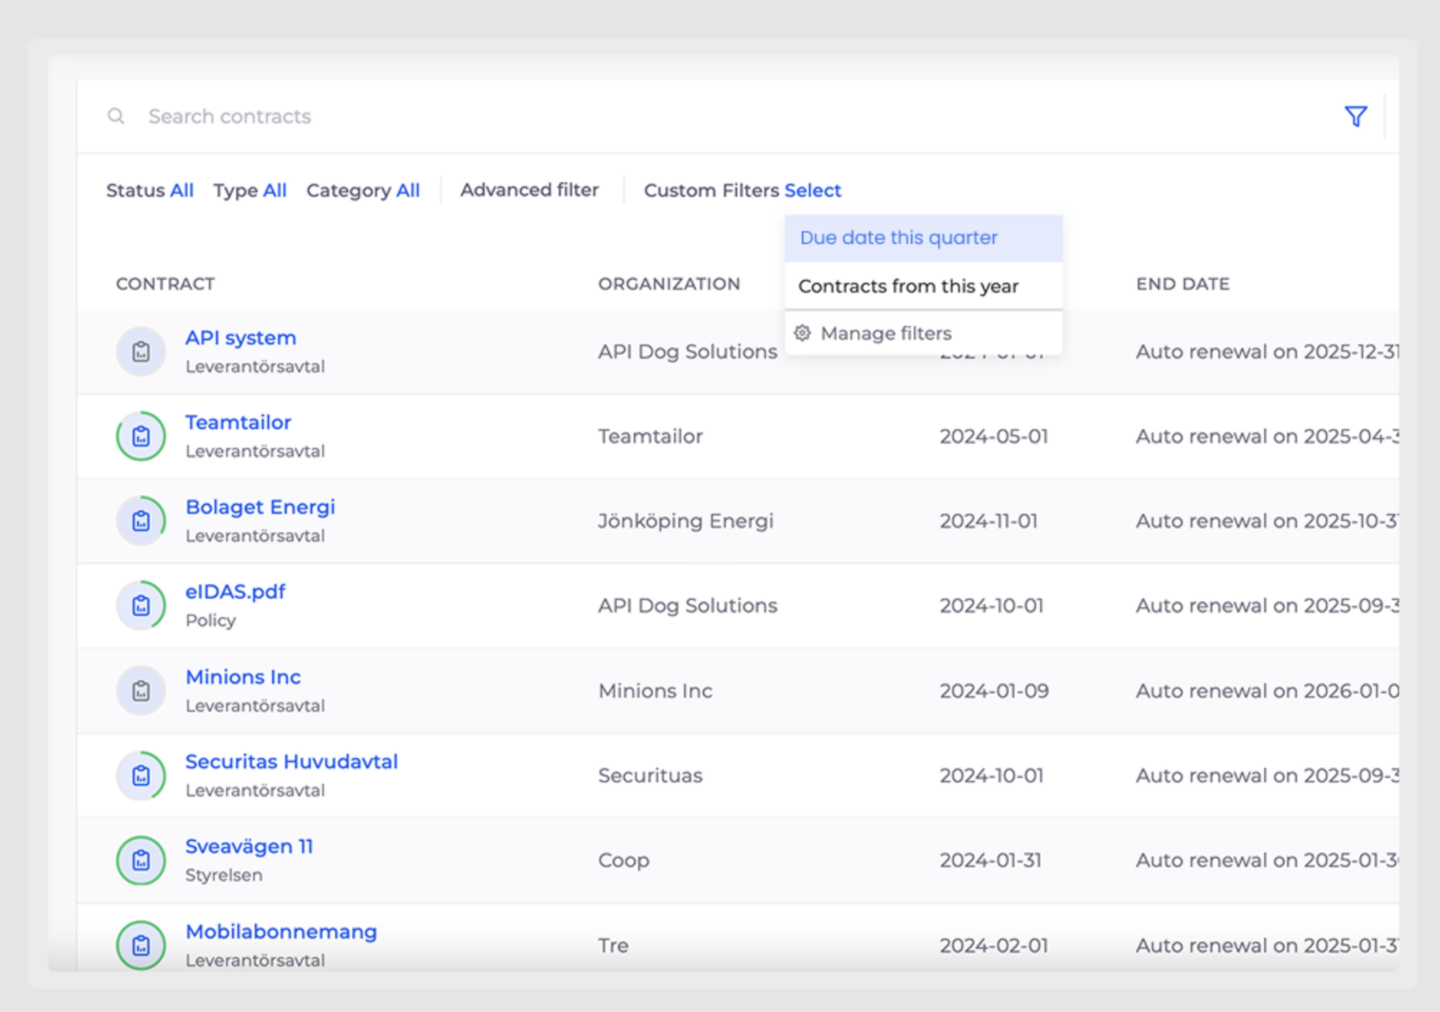This screenshot has height=1012, width=1440.
Task: Open the Teamtailor contract link
Action: coord(238,422)
